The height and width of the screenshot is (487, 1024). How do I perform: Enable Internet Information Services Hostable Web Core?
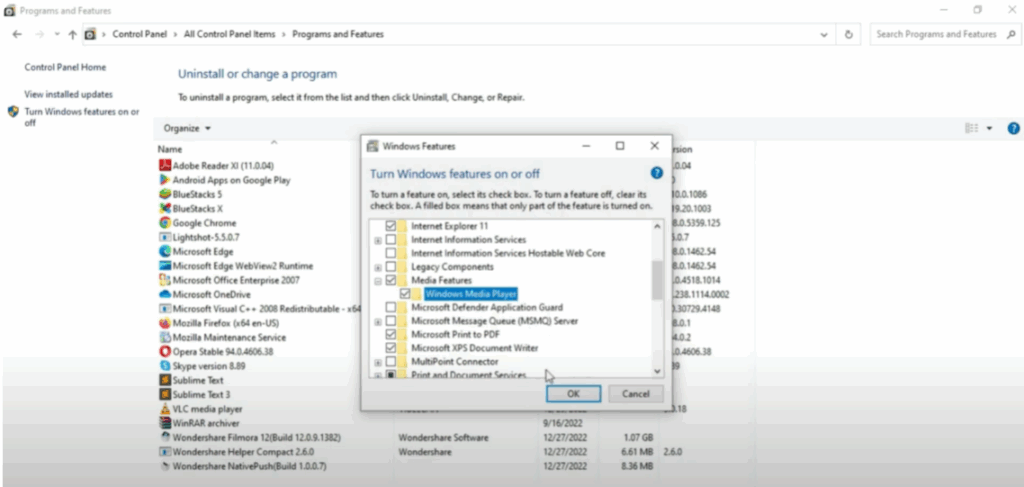pos(391,253)
